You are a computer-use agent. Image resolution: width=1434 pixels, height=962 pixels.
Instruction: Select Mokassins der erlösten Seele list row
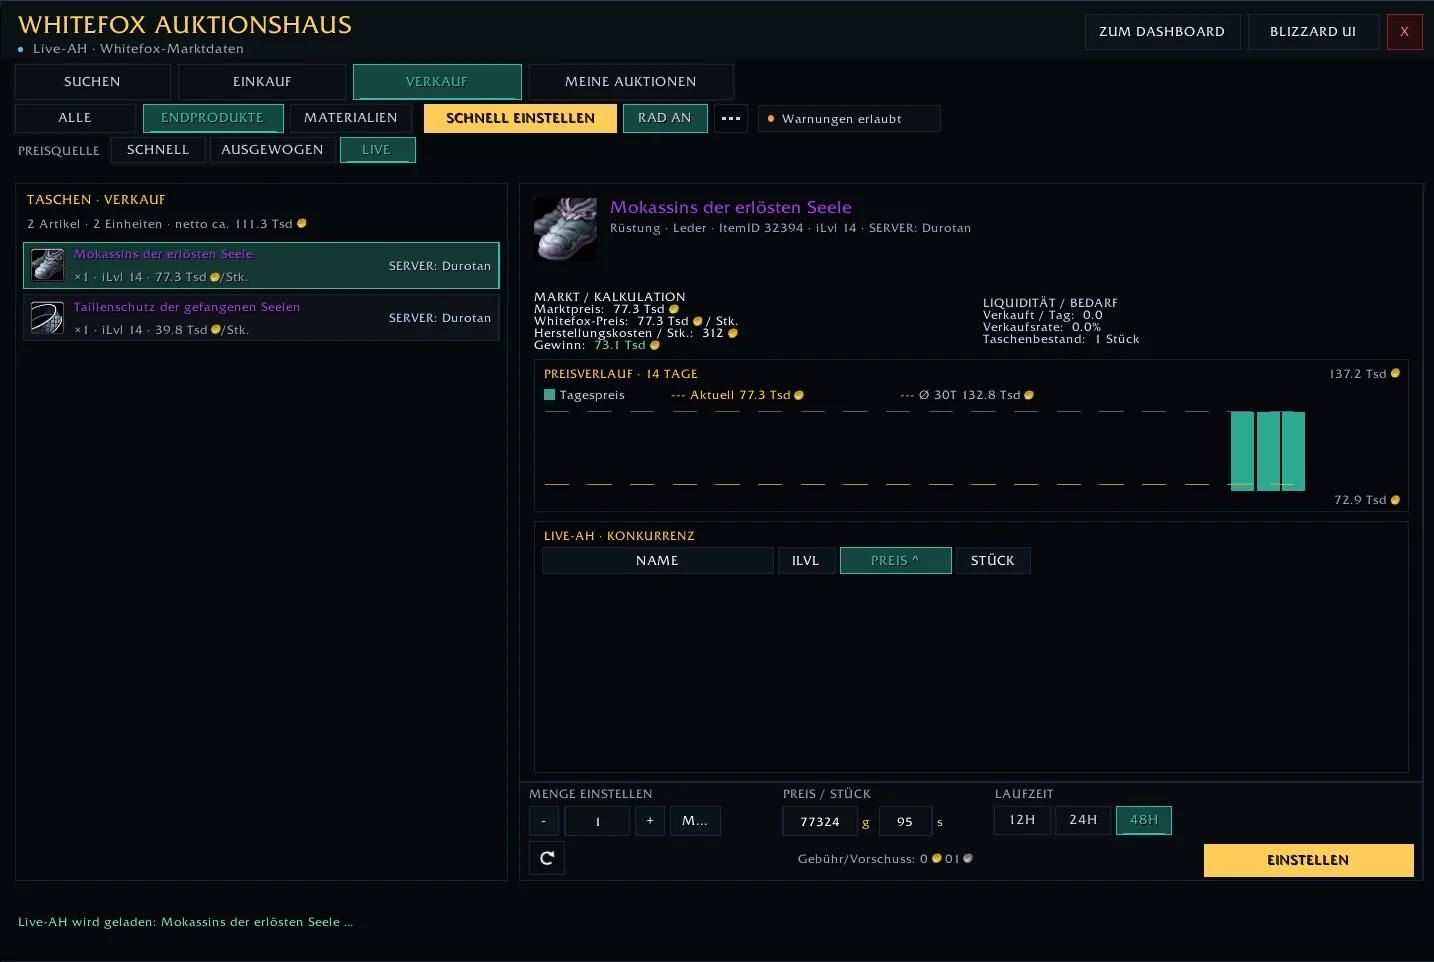261,265
